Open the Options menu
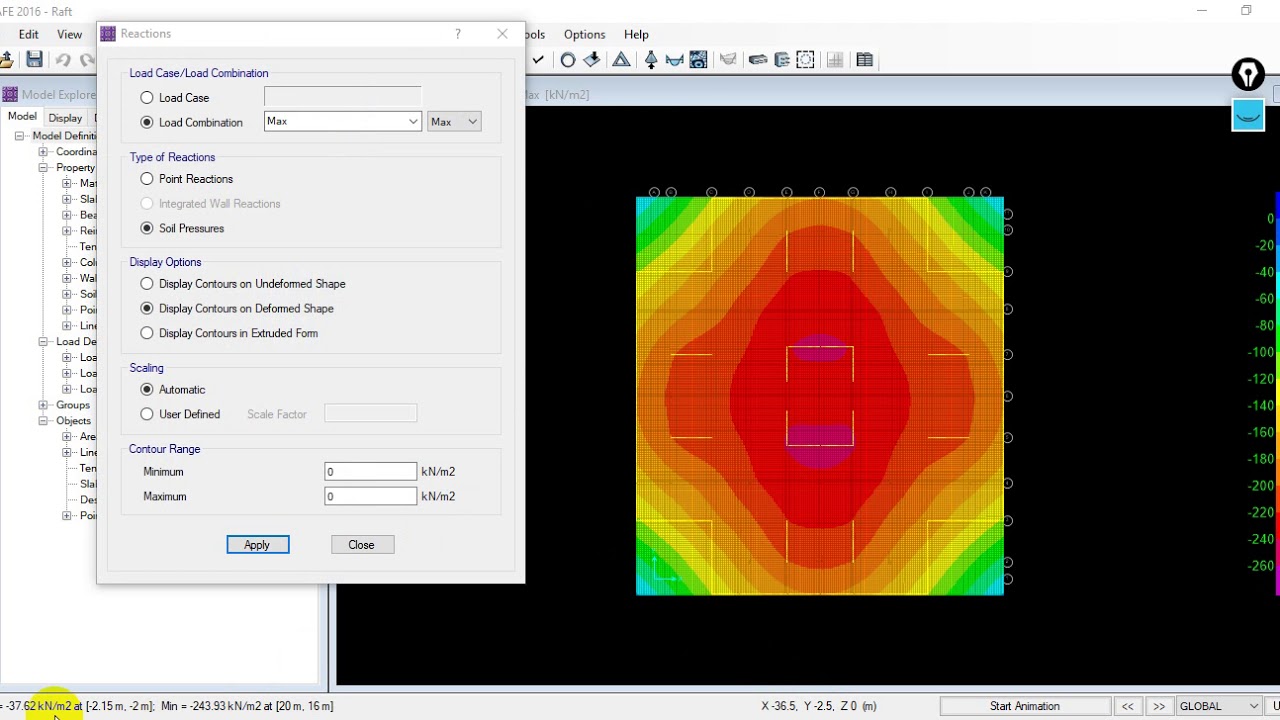This screenshot has height=720, width=1280. coord(584,34)
